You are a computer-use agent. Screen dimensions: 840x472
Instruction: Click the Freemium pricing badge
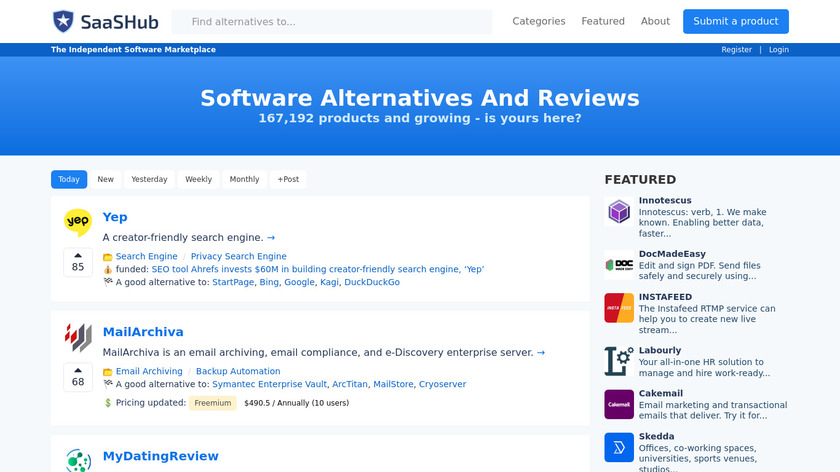click(x=213, y=403)
